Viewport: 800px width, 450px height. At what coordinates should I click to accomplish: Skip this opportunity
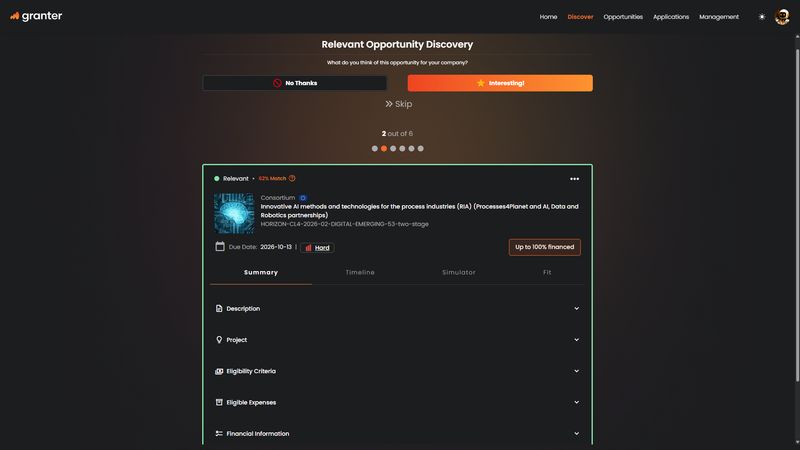click(398, 104)
